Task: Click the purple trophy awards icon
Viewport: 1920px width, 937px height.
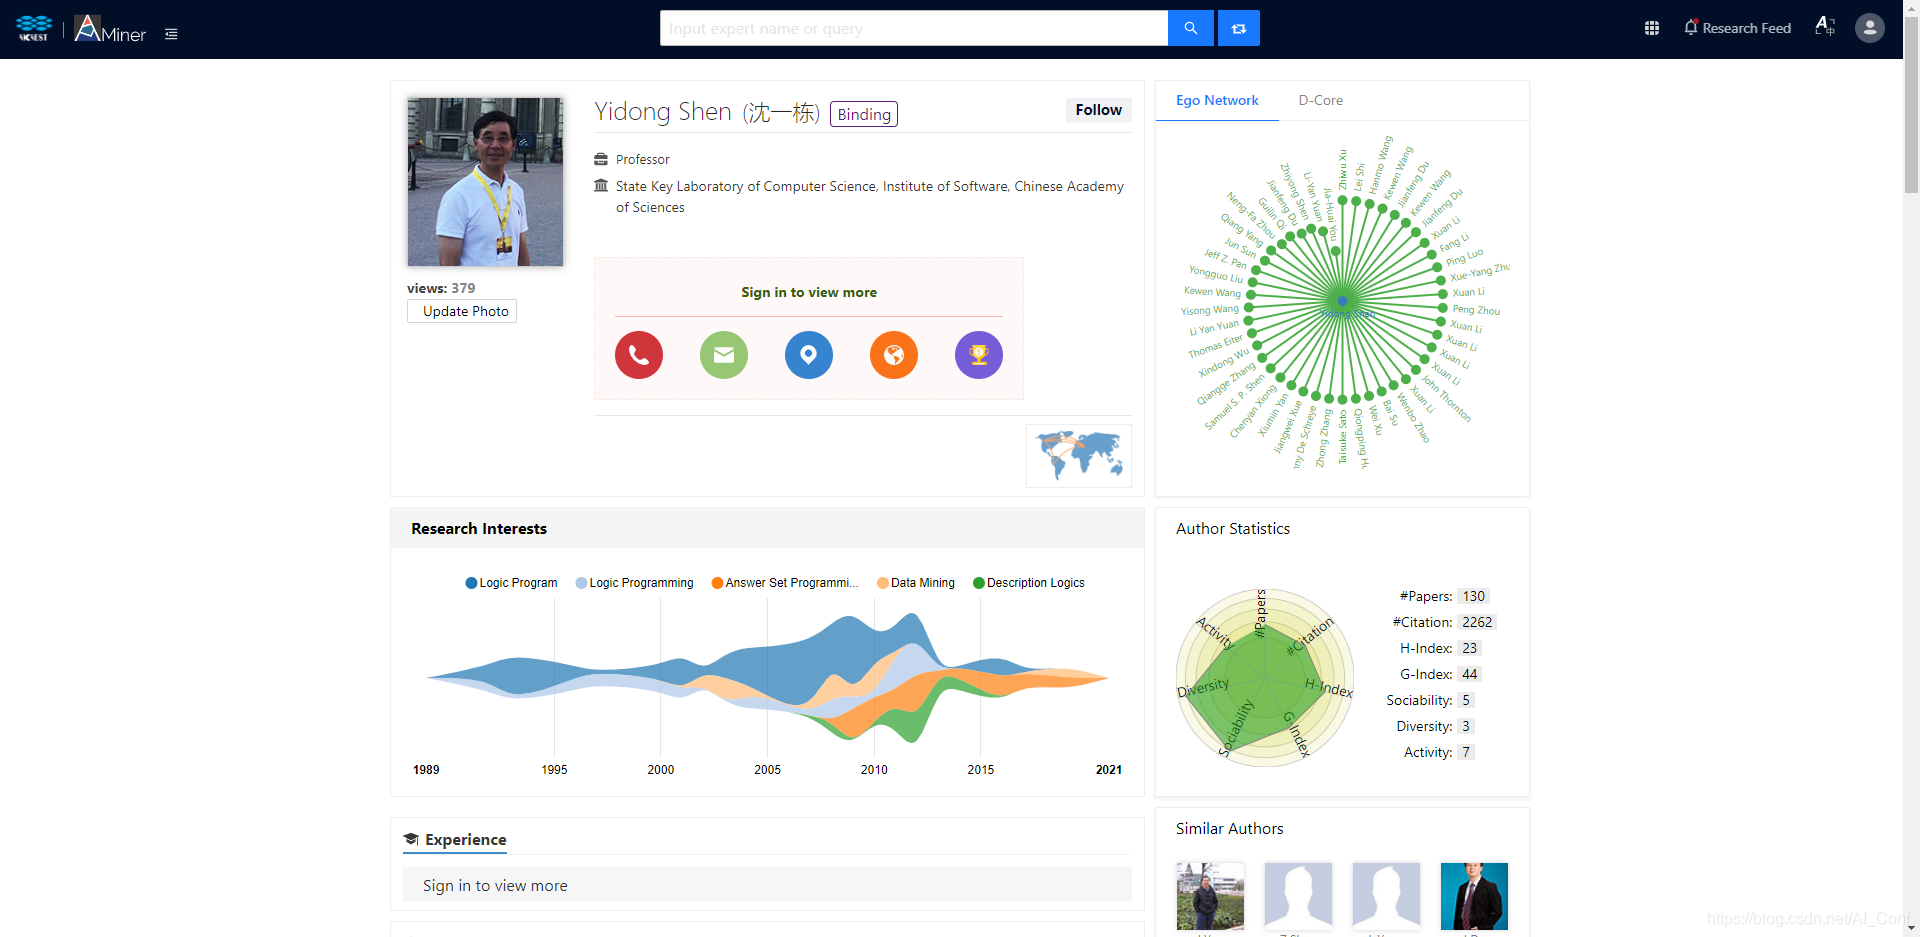Action: click(979, 355)
